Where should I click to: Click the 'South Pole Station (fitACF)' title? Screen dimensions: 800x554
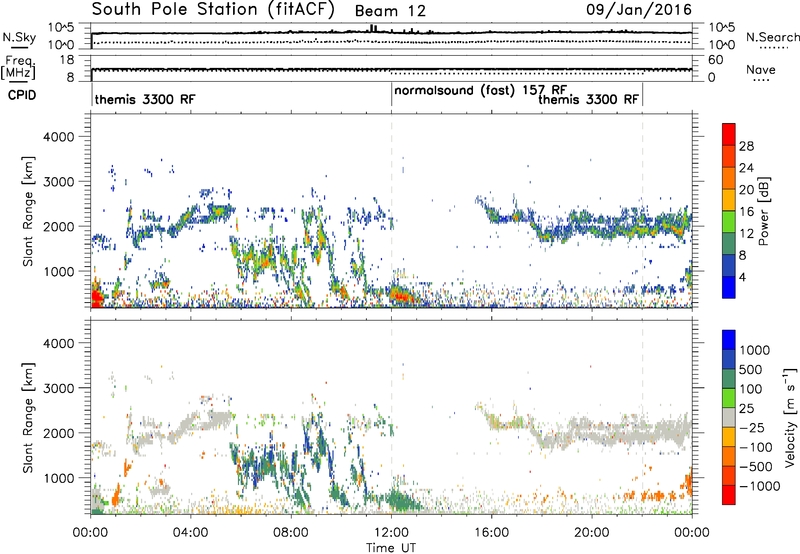click(x=213, y=10)
